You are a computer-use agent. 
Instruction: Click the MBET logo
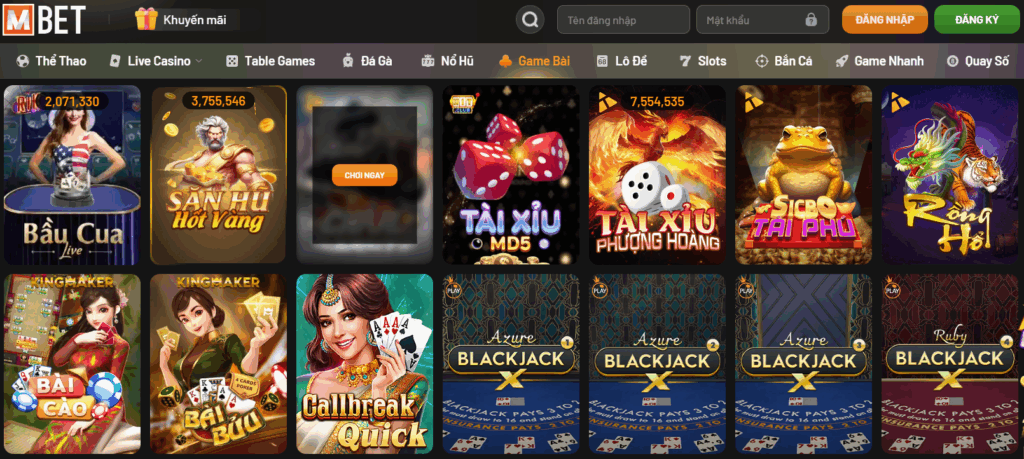[x=44, y=20]
